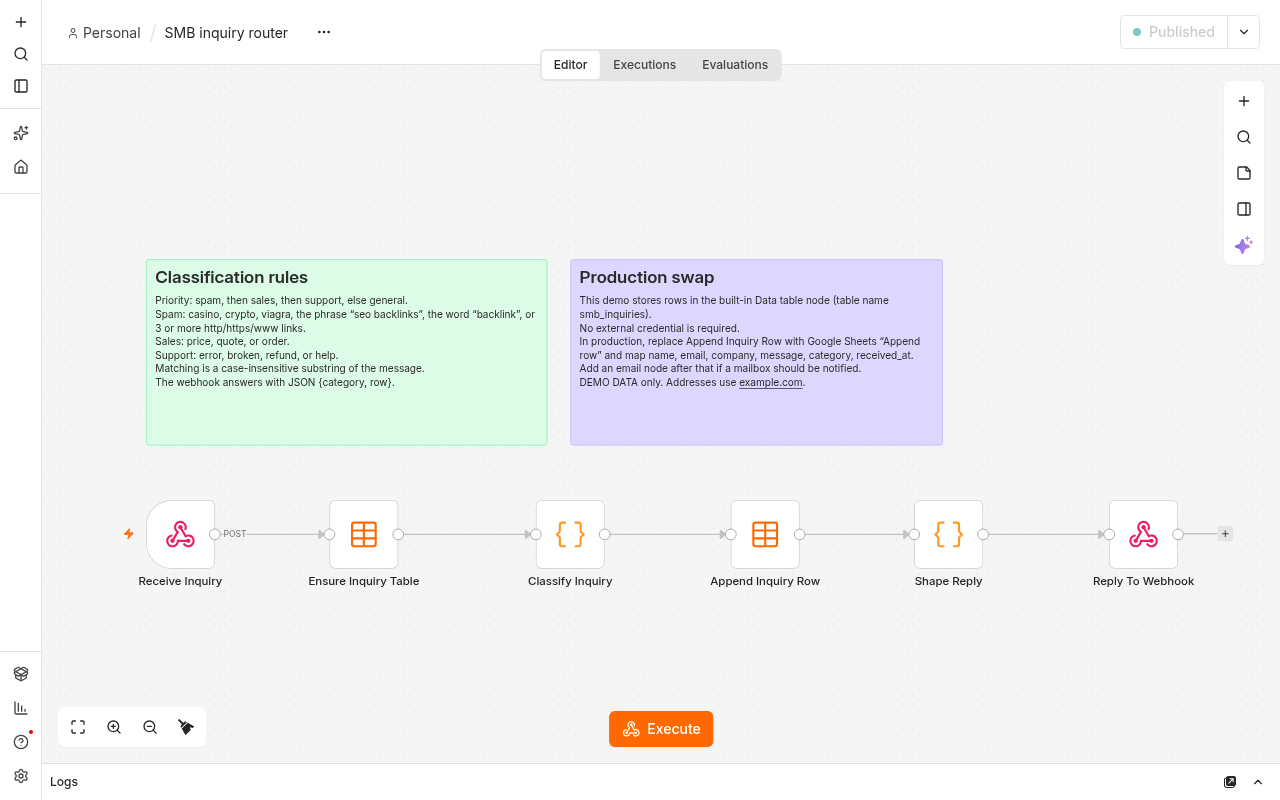The height and width of the screenshot is (800, 1280).
Task: Toggle the sidebar panel icon on the left
Action: tap(21, 86)
